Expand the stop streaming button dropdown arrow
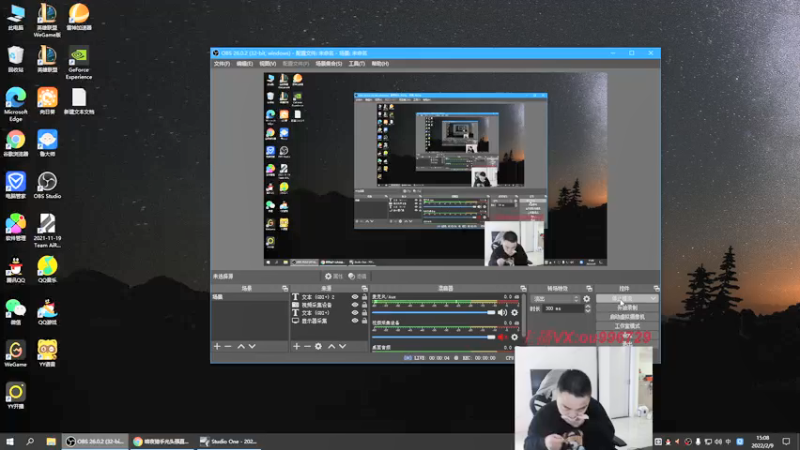 [x=653, y=298]
